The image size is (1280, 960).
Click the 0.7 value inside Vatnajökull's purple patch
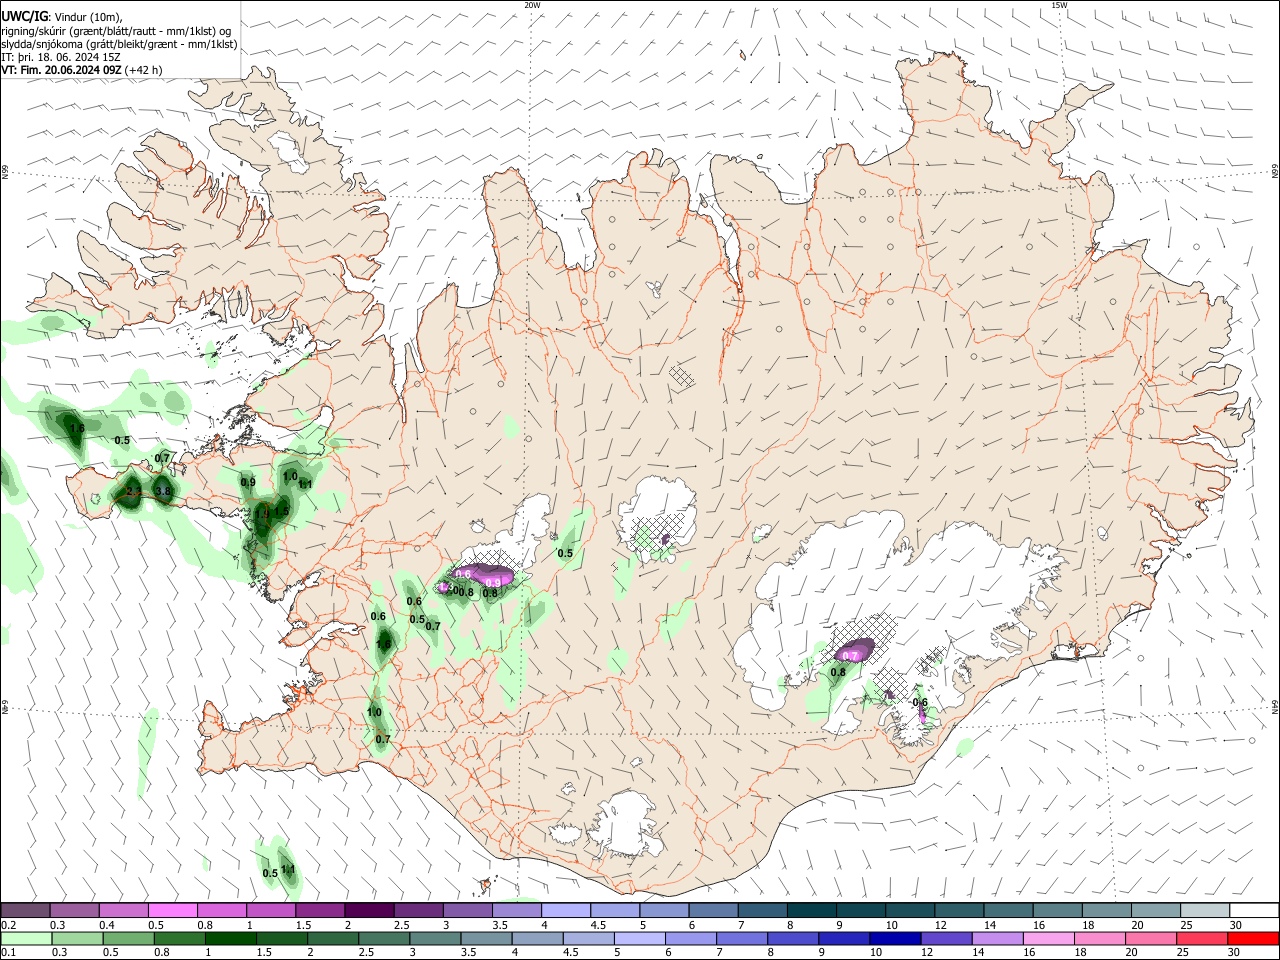tap(850, 656)
